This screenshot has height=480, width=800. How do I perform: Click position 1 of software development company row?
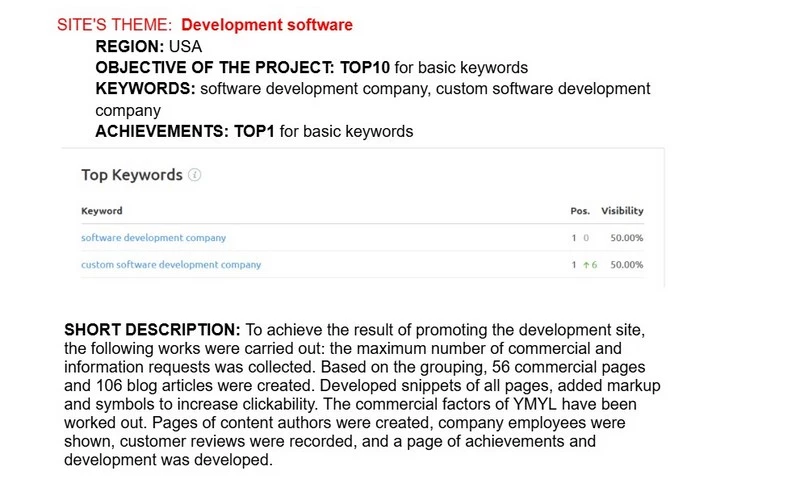tap(573, 238)
